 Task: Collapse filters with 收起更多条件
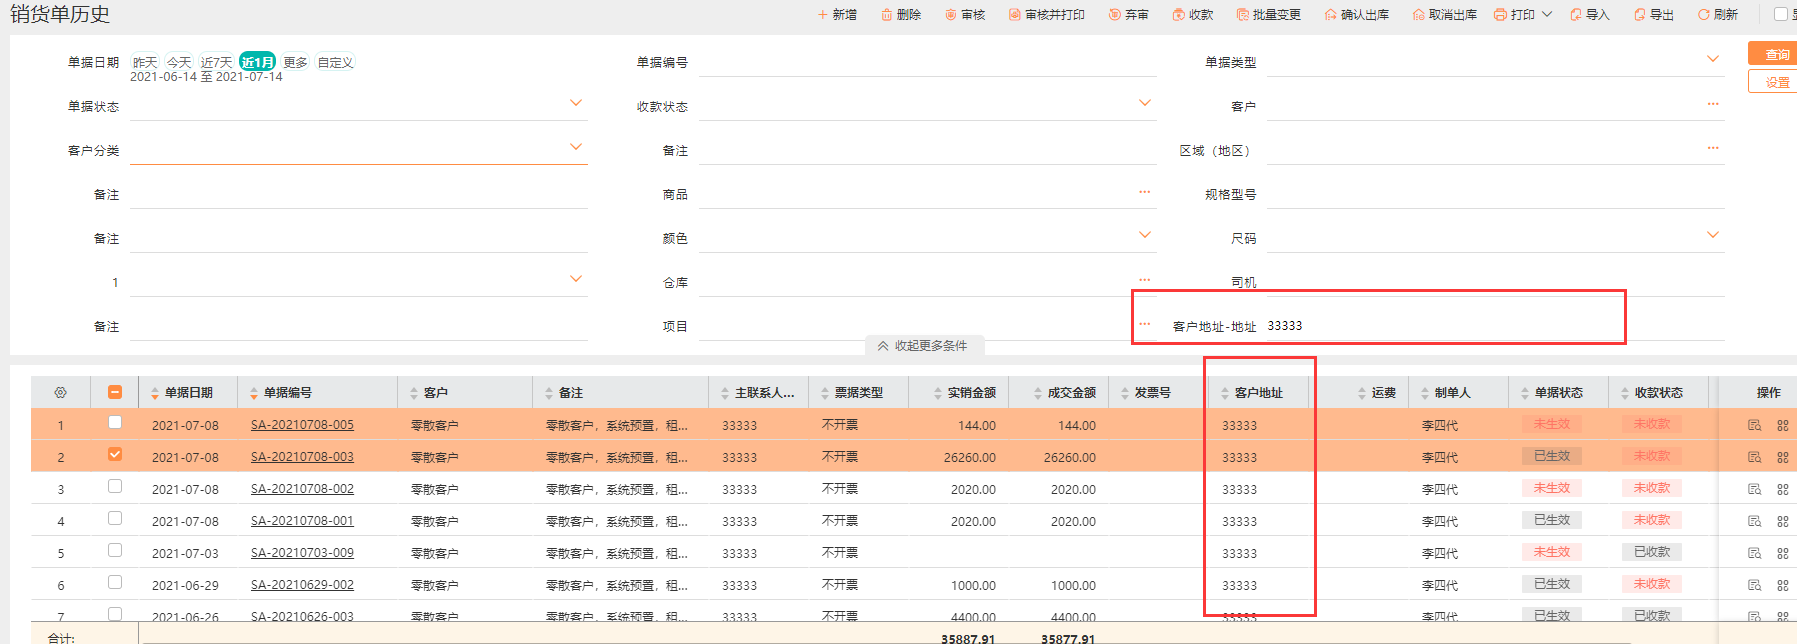click(923, 346)
